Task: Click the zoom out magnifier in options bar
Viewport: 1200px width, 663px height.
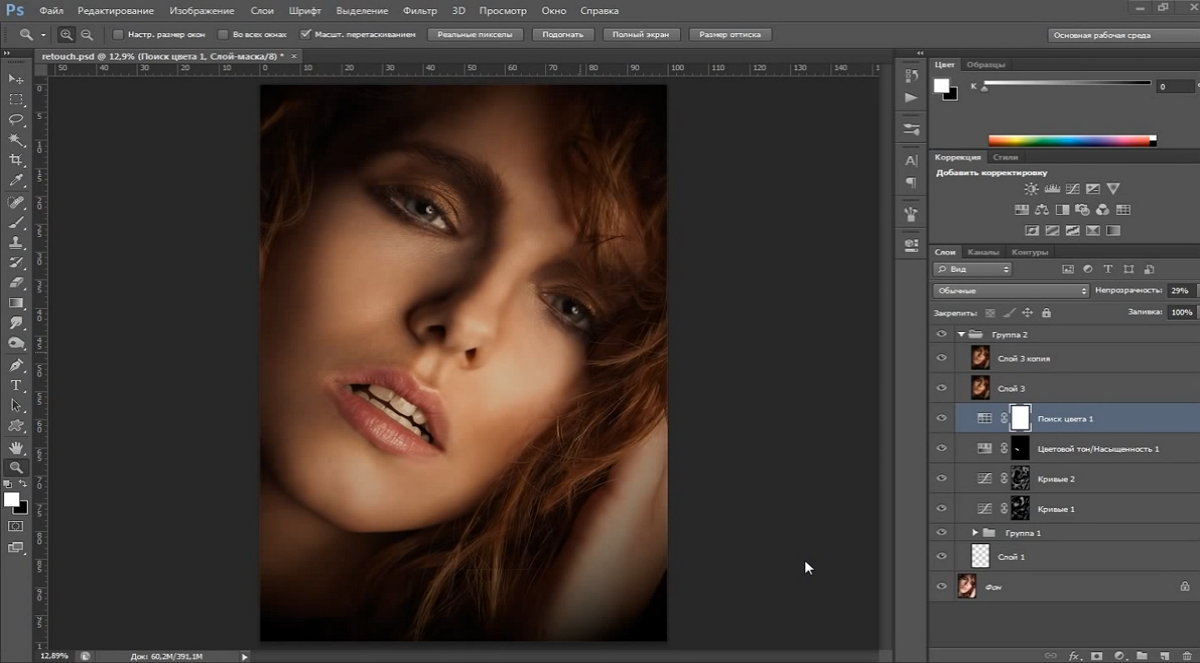Action: [x=87, y=34]
